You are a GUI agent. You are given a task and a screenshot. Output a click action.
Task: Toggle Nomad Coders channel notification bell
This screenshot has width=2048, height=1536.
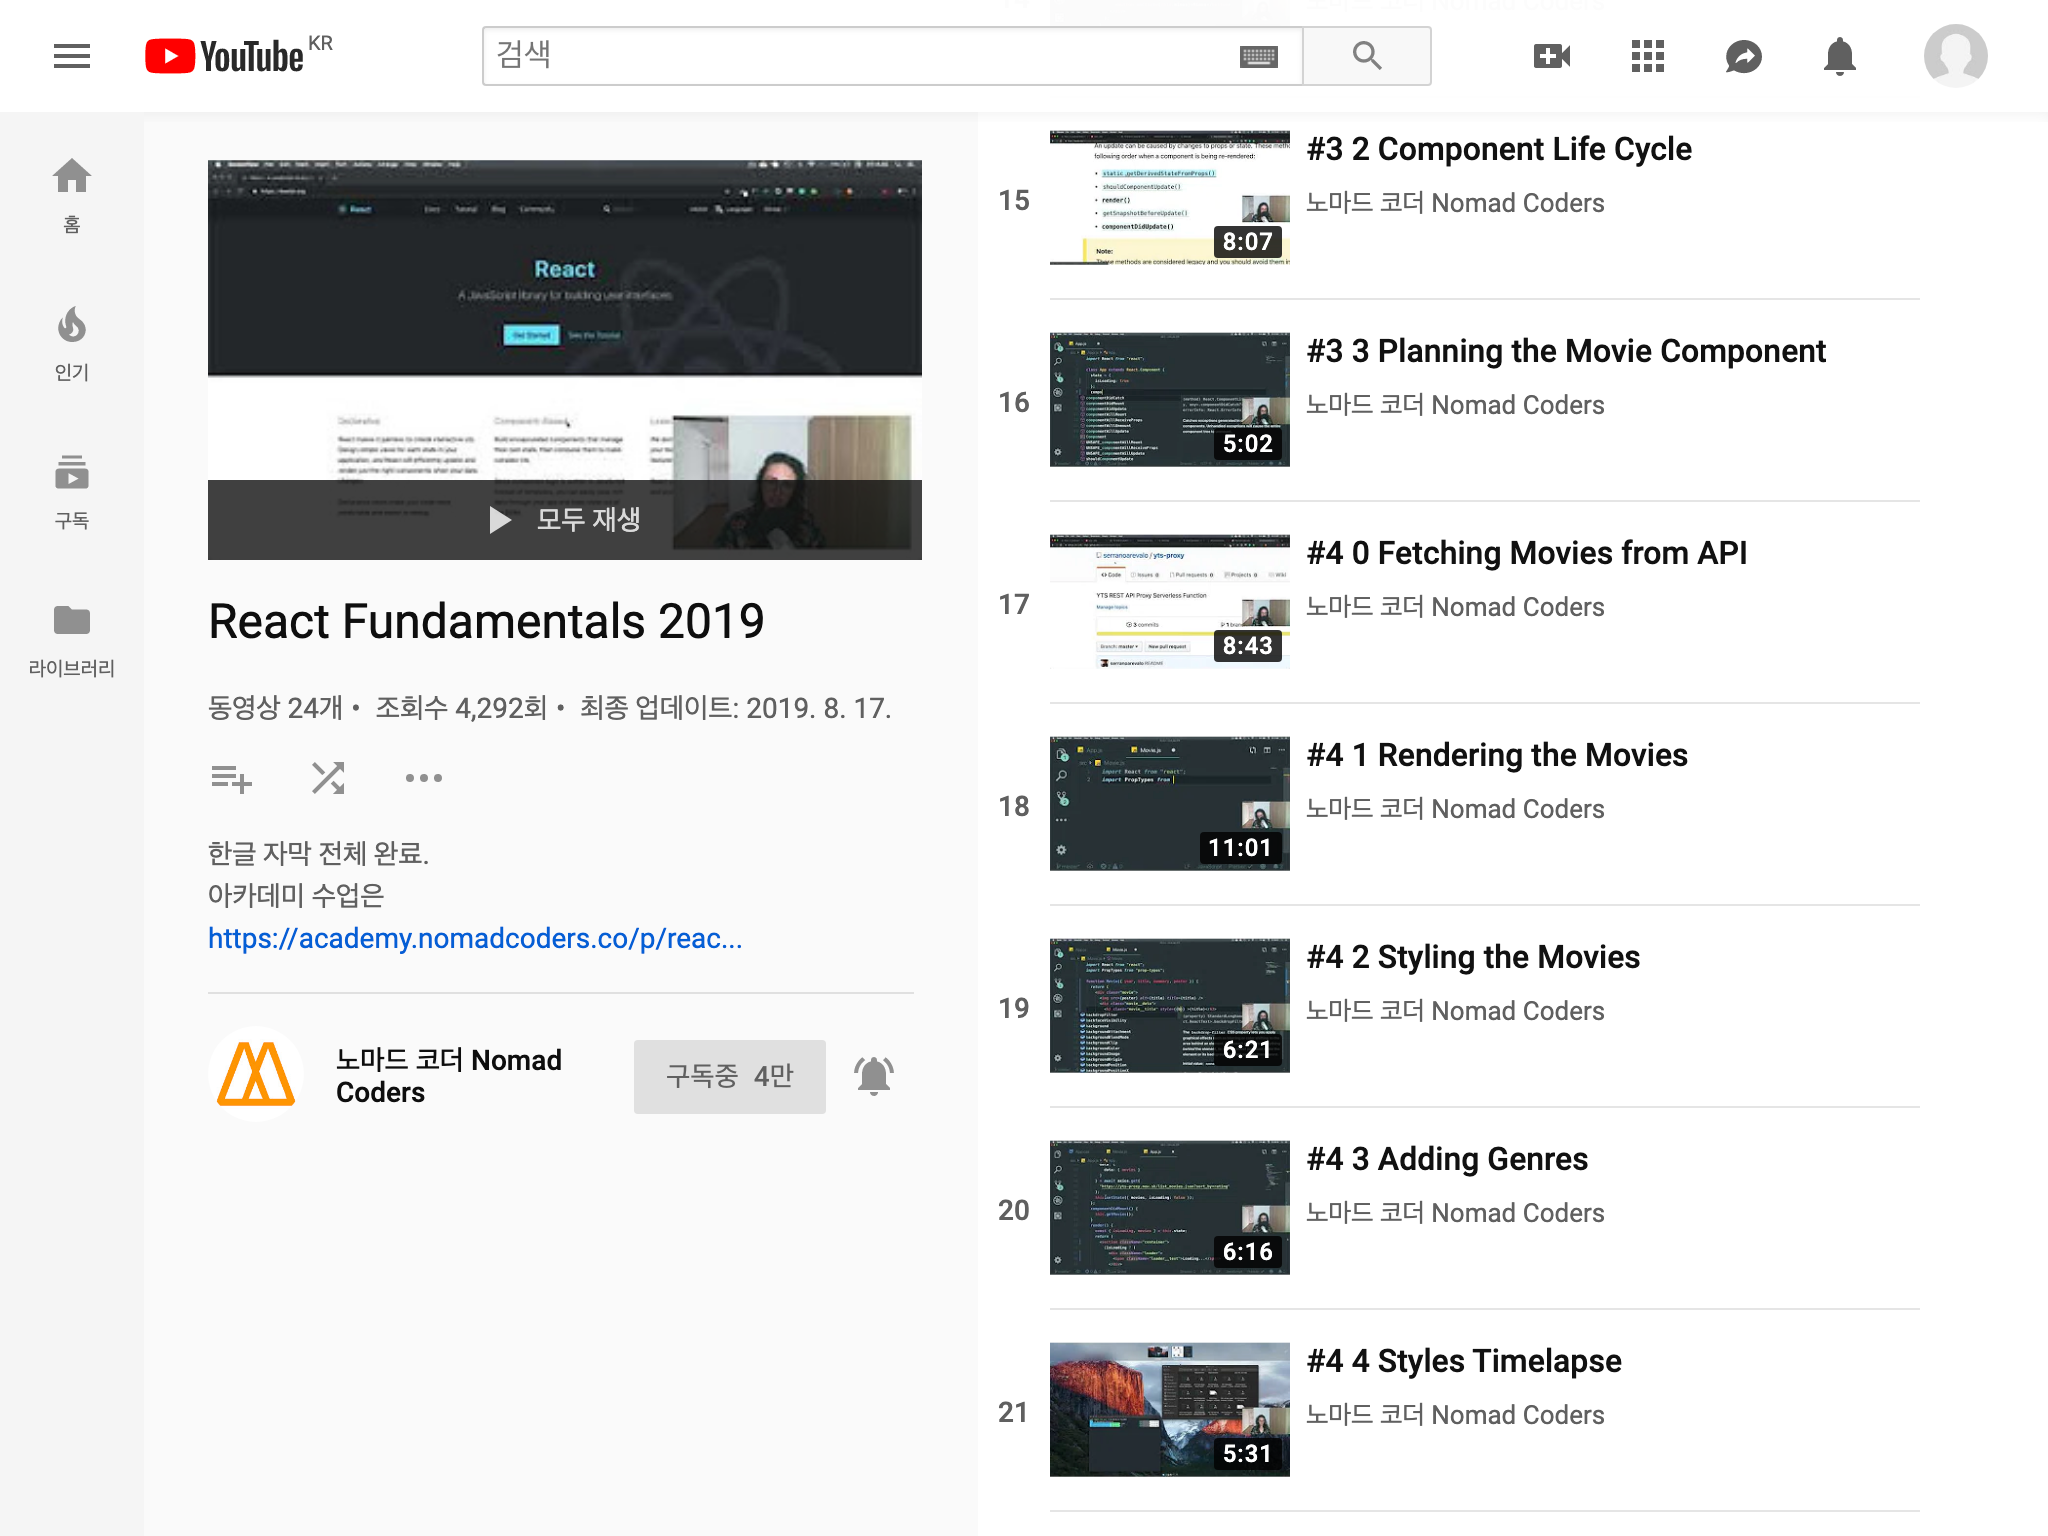pos(873,1076)
